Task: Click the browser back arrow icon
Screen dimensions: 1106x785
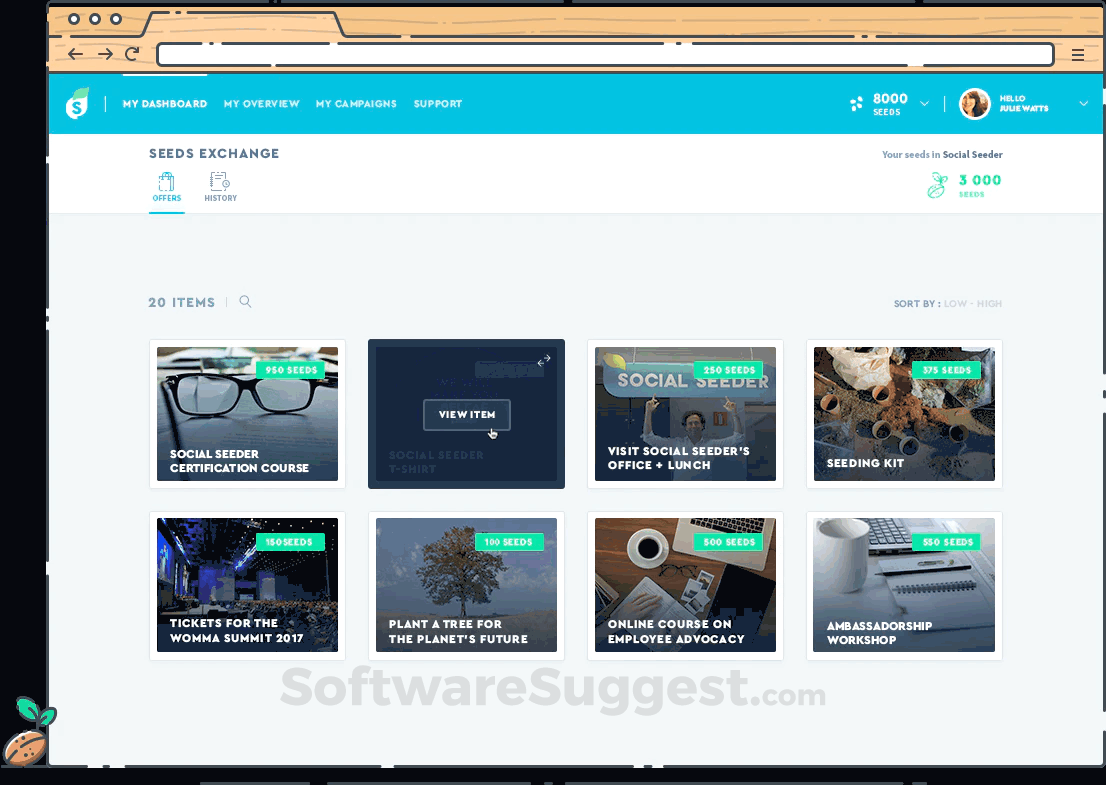Action: click(75, 54)
